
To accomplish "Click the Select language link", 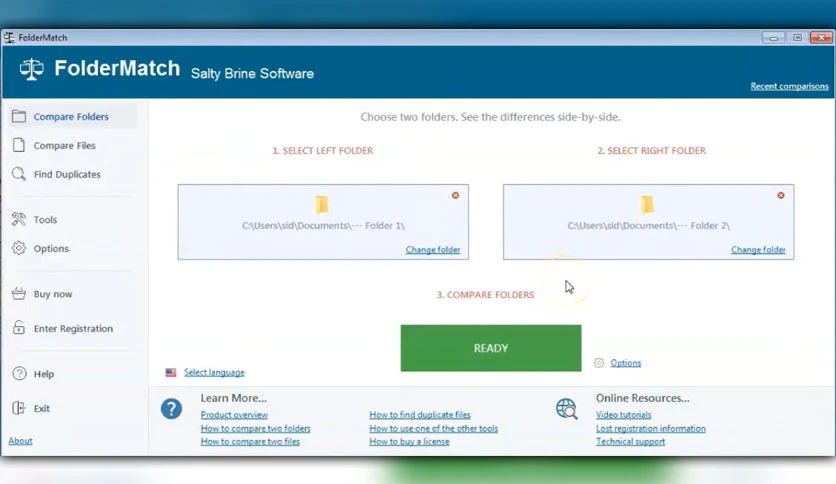I will click(x=214, y=373).
